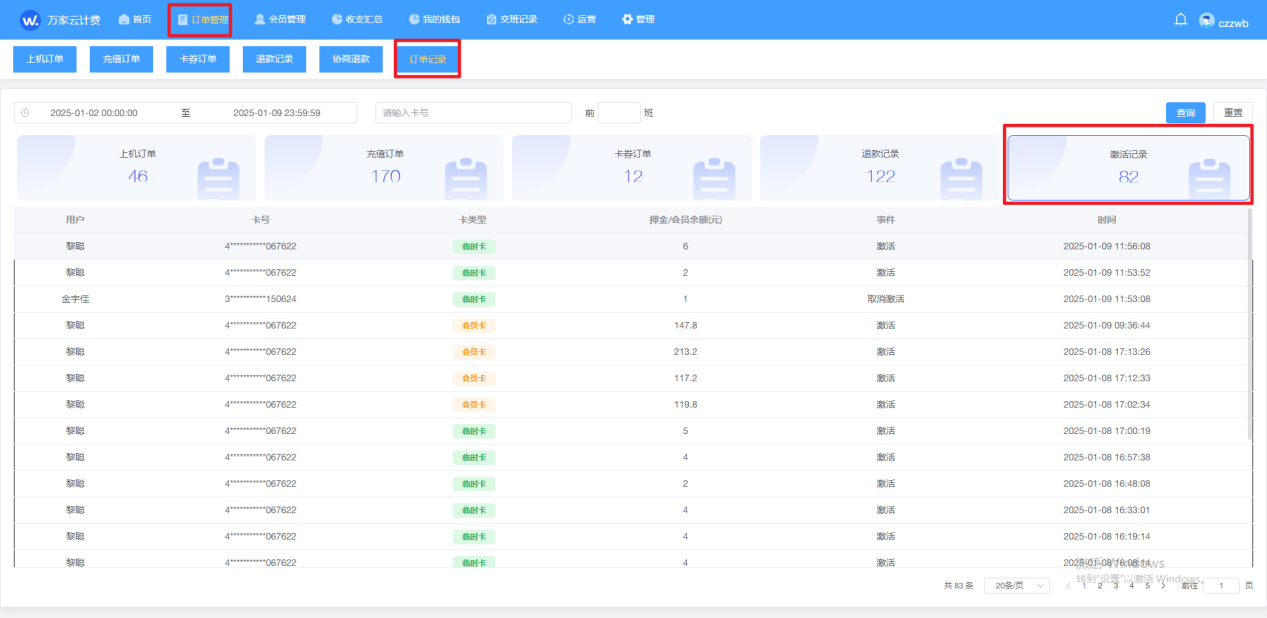
Task: Open the notification bell
Action: (x=1180, y=20)
